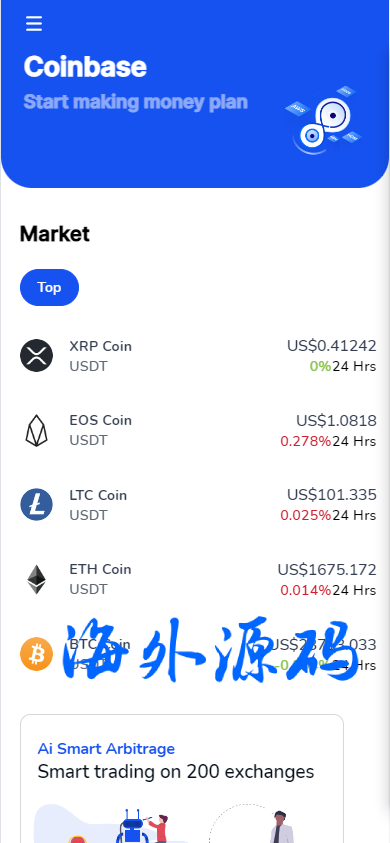Click the US$0.41242 XRP price

coord(331,346)
